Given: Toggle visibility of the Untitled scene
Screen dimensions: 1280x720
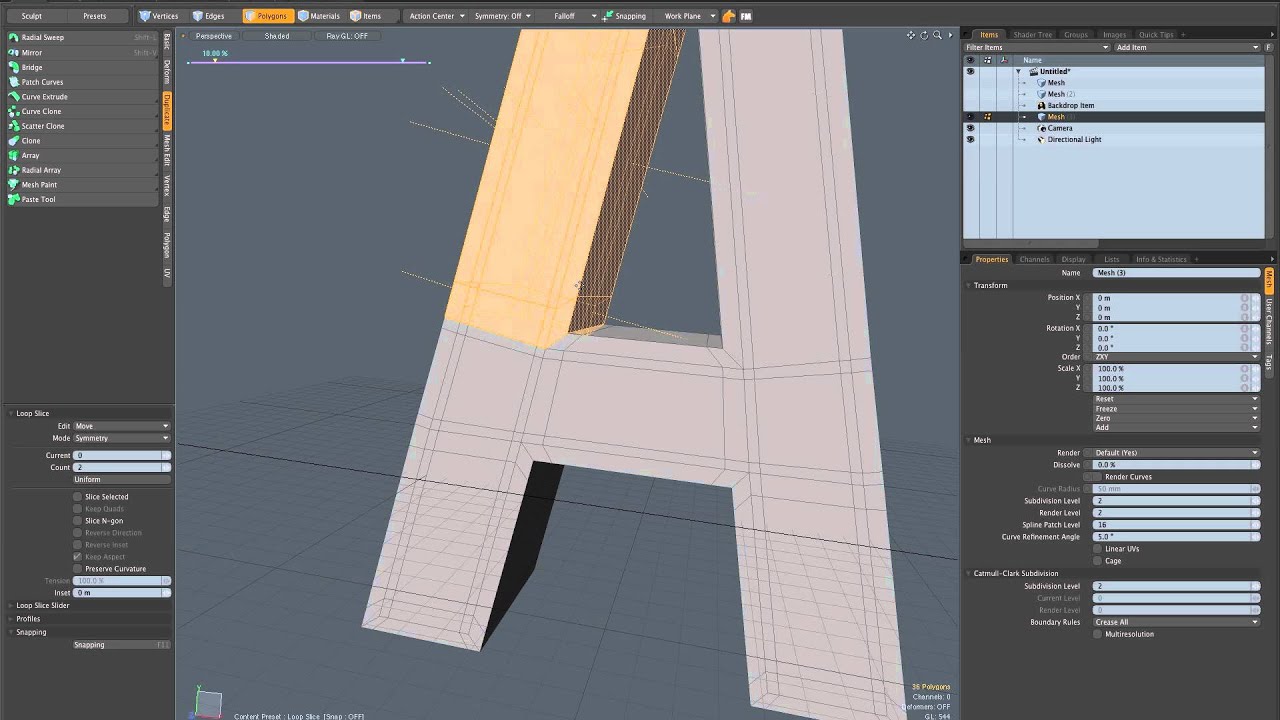Looking at the screenshot, I should coord(970,72).
